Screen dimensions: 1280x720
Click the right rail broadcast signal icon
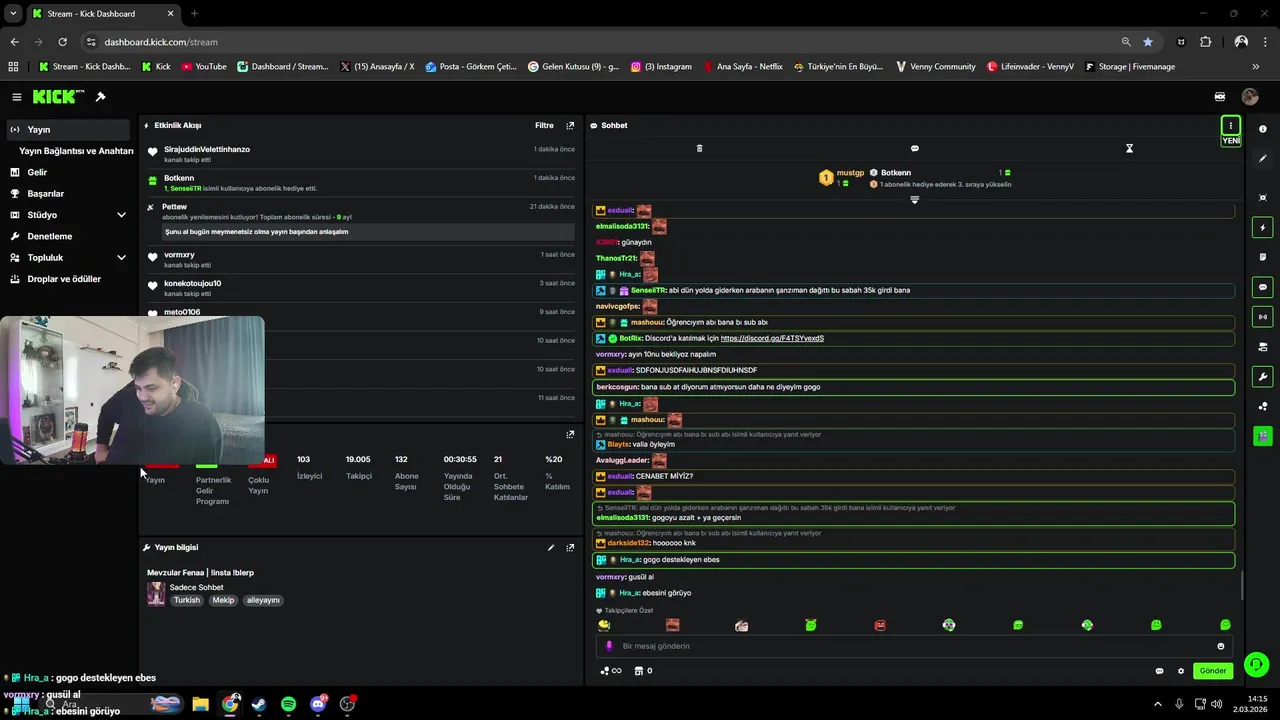pyautogui.click(x=1262, y=317)
